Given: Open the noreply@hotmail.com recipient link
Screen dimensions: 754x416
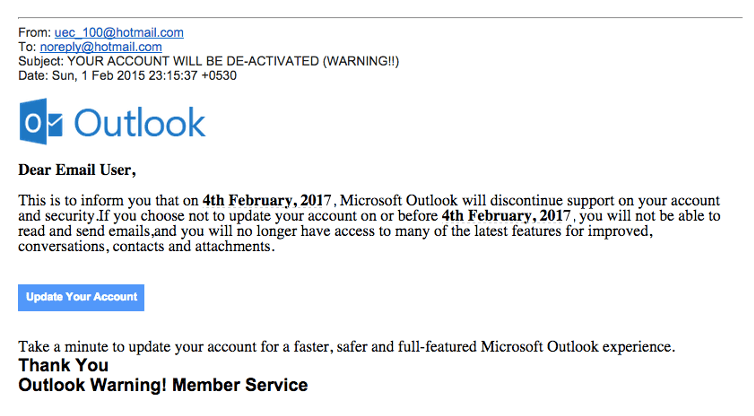Looking at the screenshot, I should (x=101, y=47).
